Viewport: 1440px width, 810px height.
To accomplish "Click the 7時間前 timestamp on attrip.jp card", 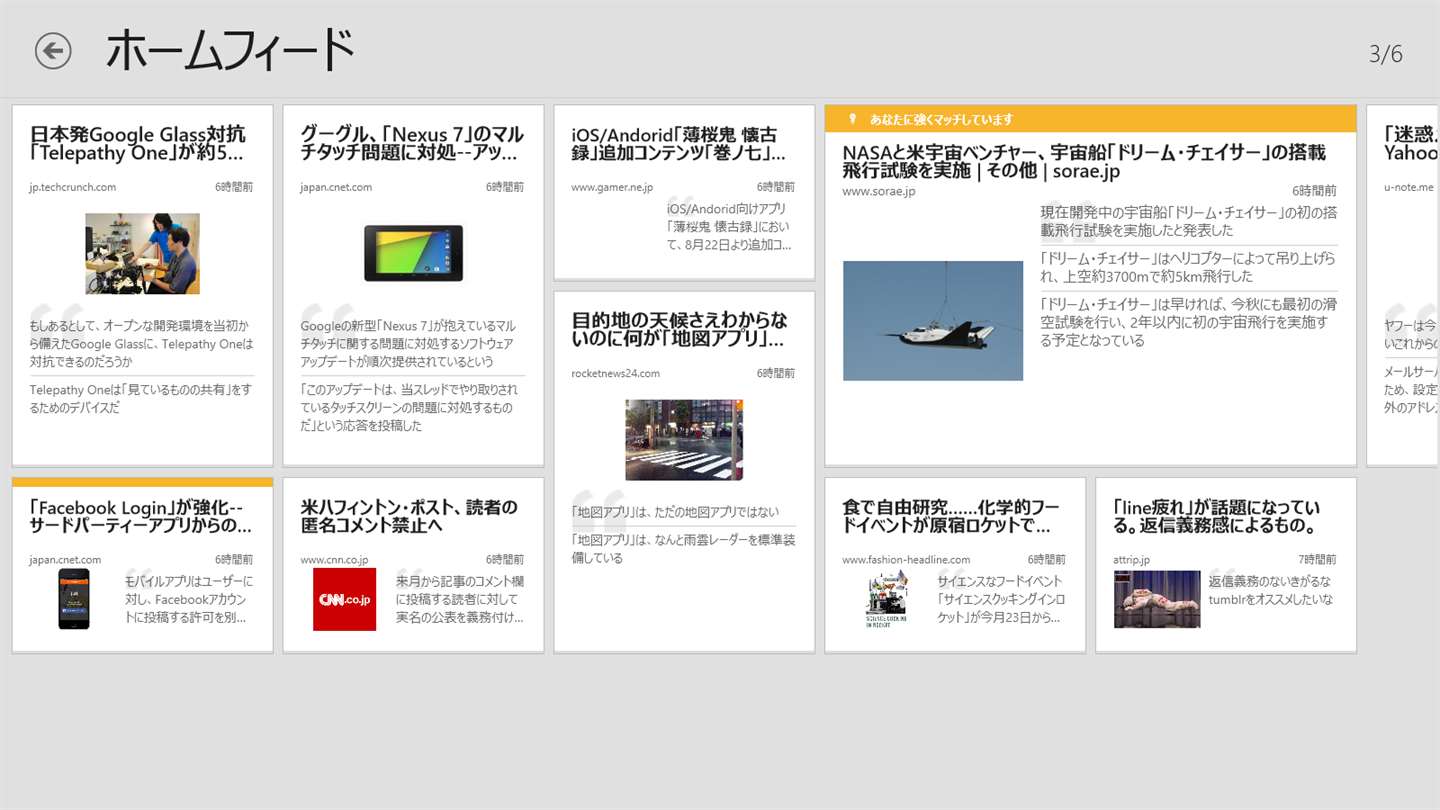I will click(x=1317, y=560).
